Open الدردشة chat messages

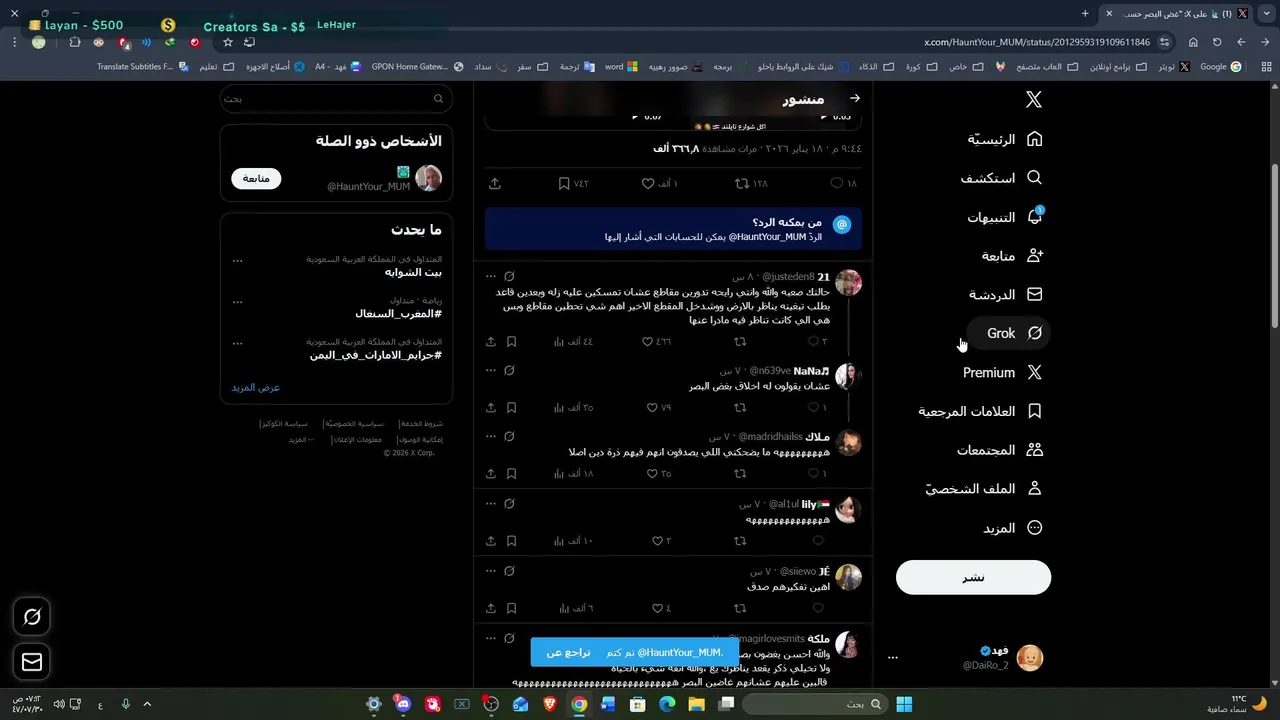(x=1006, y=295)
